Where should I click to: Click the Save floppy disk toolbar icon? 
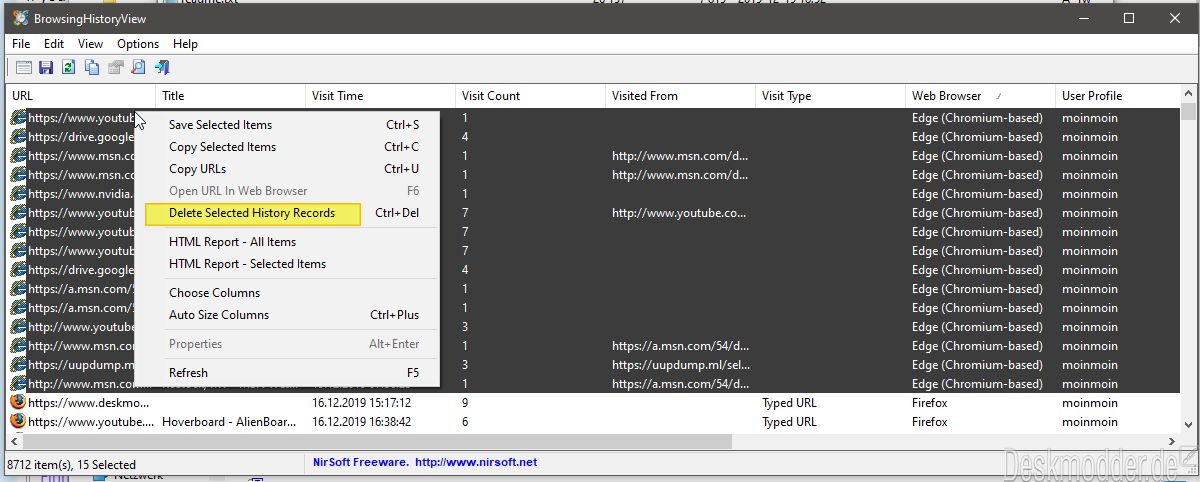coord(46,68)
